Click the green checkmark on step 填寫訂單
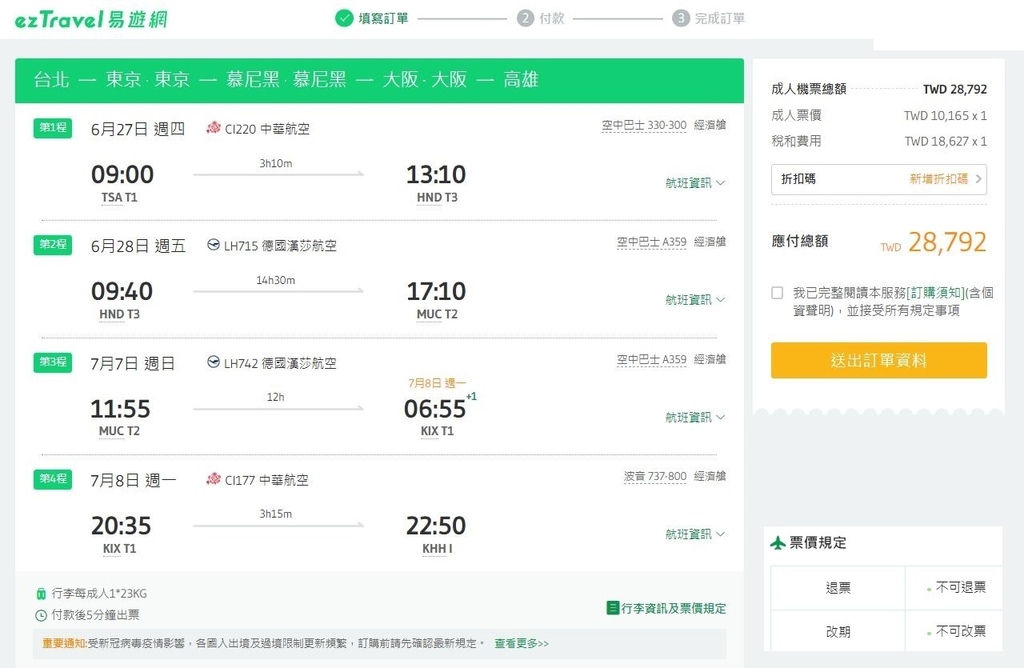Viewport: 1024px width, 668px height. [x=343, y=18]
